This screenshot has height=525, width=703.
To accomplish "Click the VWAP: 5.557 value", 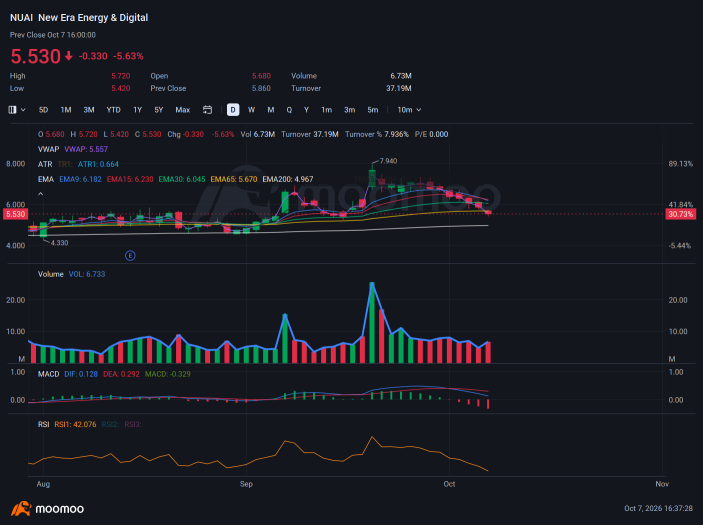I will pyautogui.click(x=86, y=149).
